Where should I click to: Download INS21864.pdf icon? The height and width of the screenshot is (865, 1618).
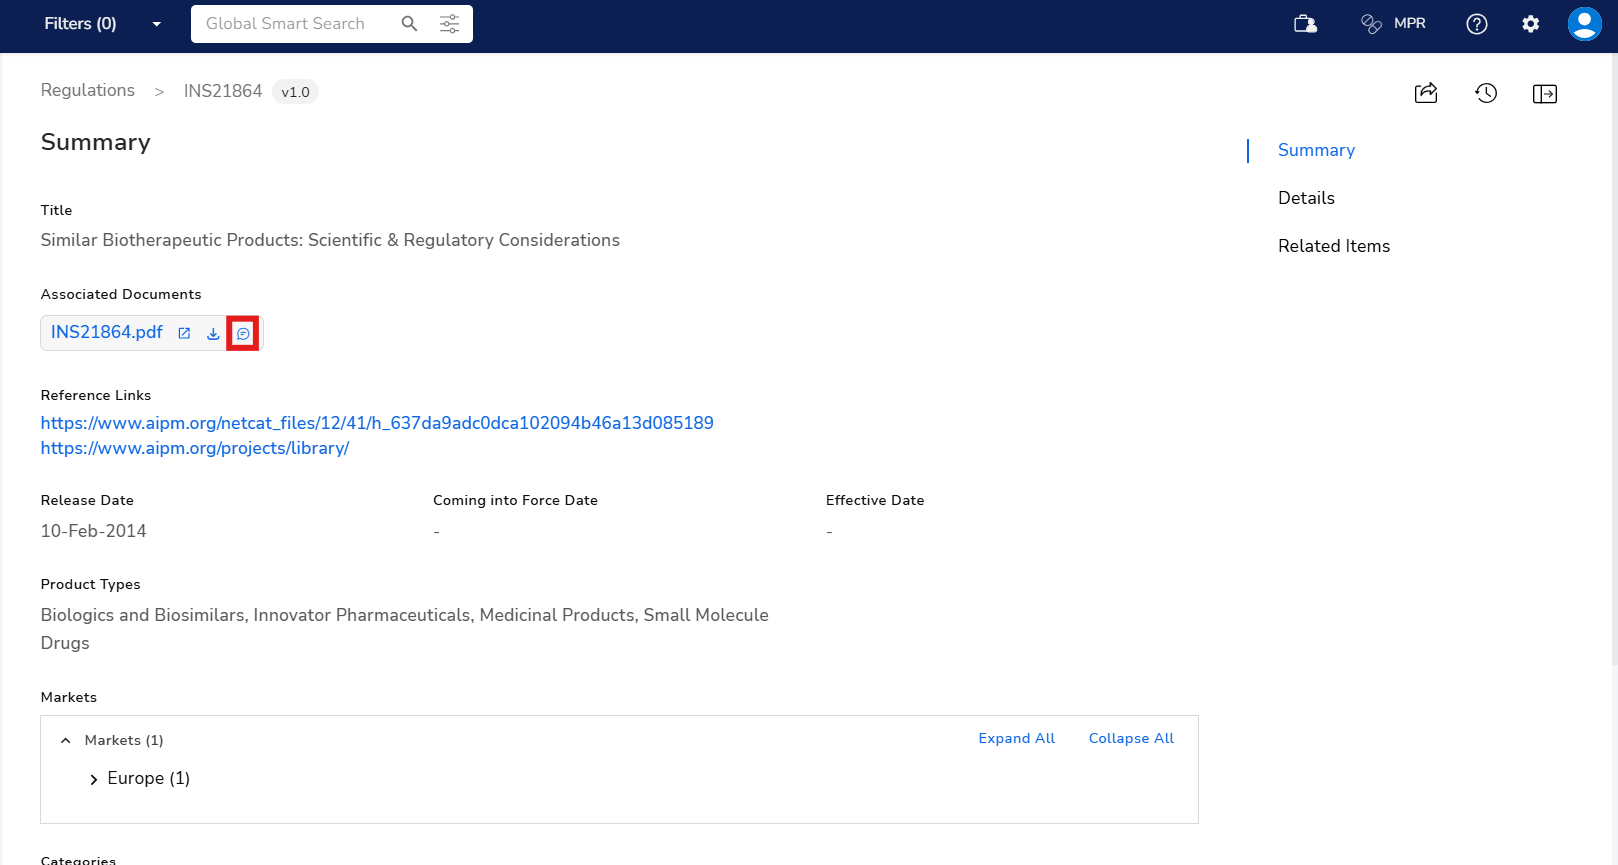pos(213,334)
